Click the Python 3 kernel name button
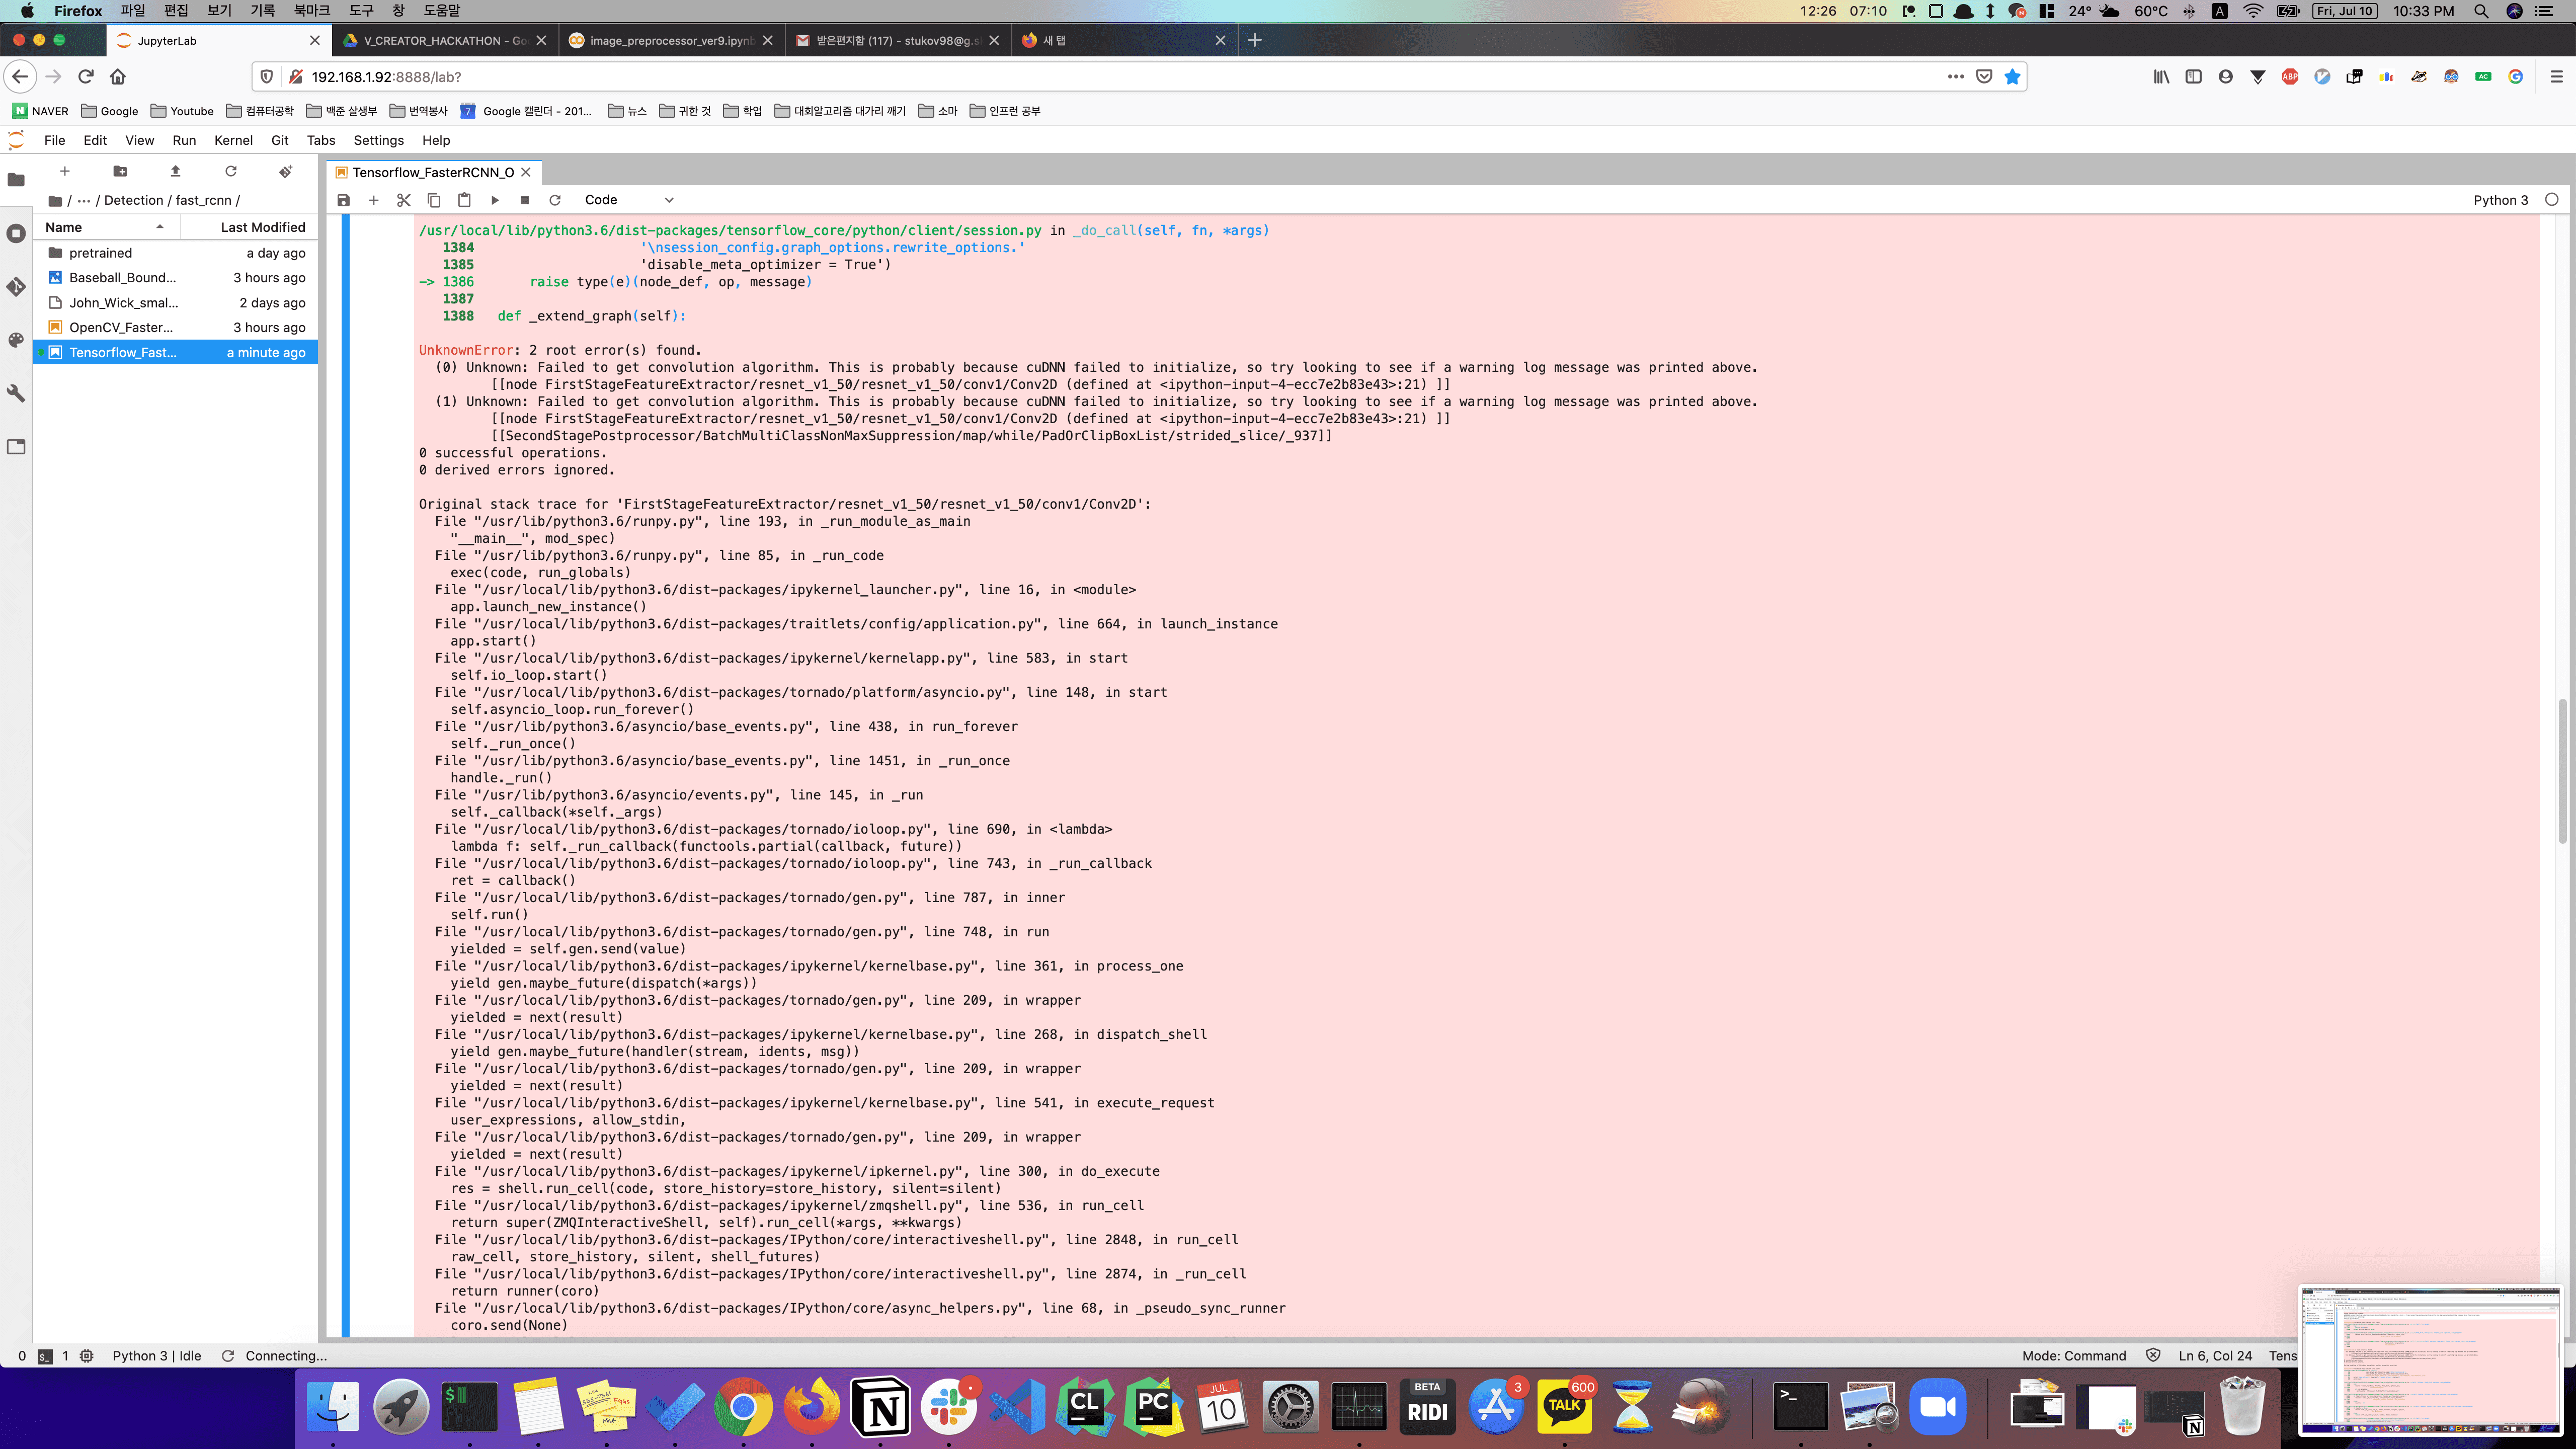The height and width of the screenshot is (1449, 2576). click(x=2500, y=200)
